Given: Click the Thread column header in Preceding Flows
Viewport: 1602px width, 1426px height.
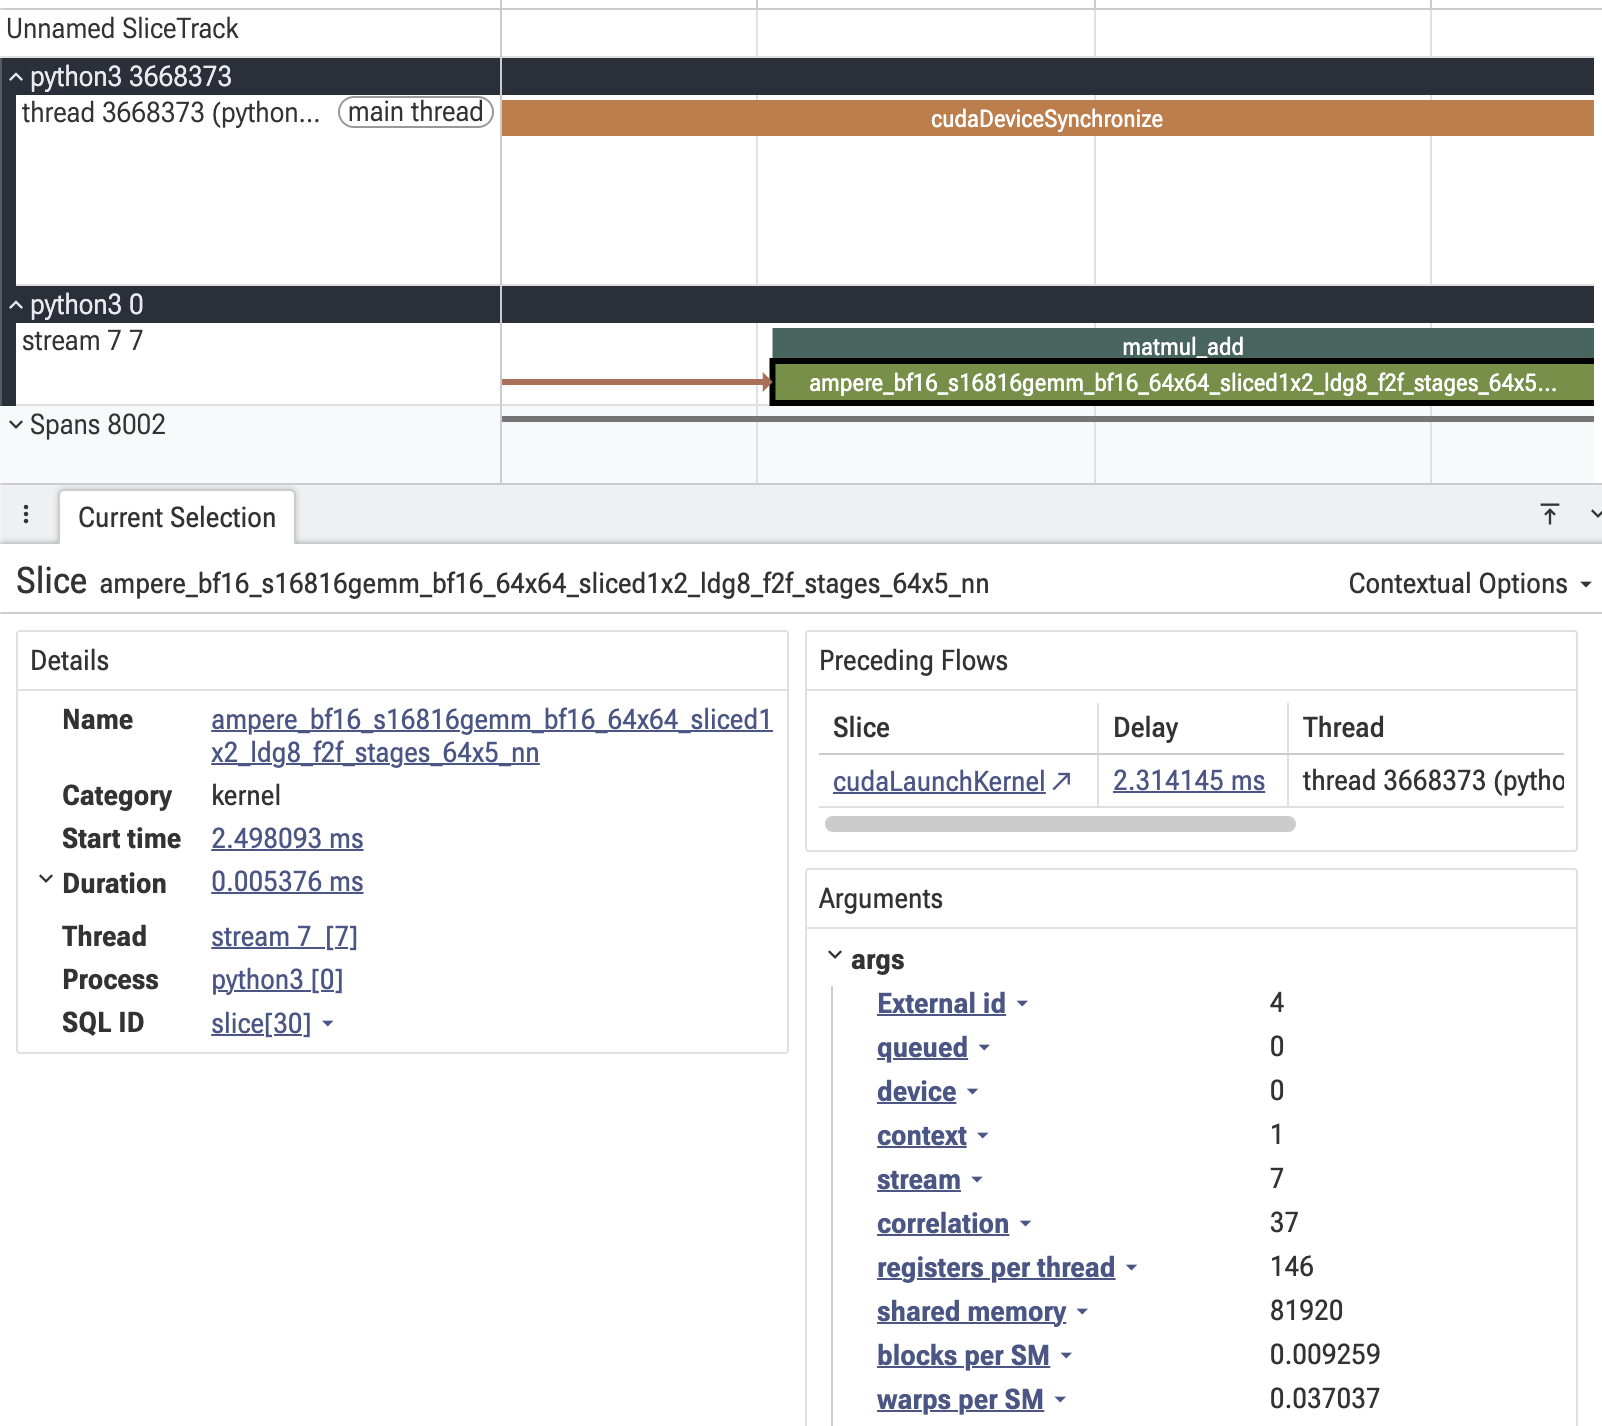Looking at the screenshot, I should tap(1343, 728).
